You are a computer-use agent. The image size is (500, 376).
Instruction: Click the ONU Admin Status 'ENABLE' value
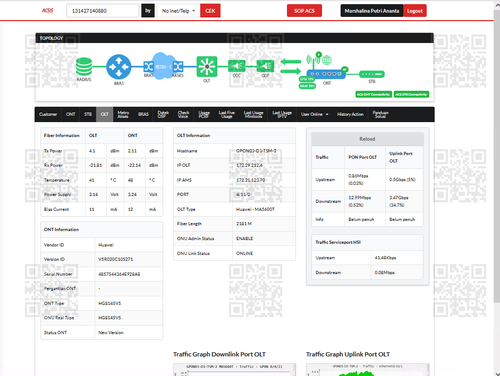point(244,239)
